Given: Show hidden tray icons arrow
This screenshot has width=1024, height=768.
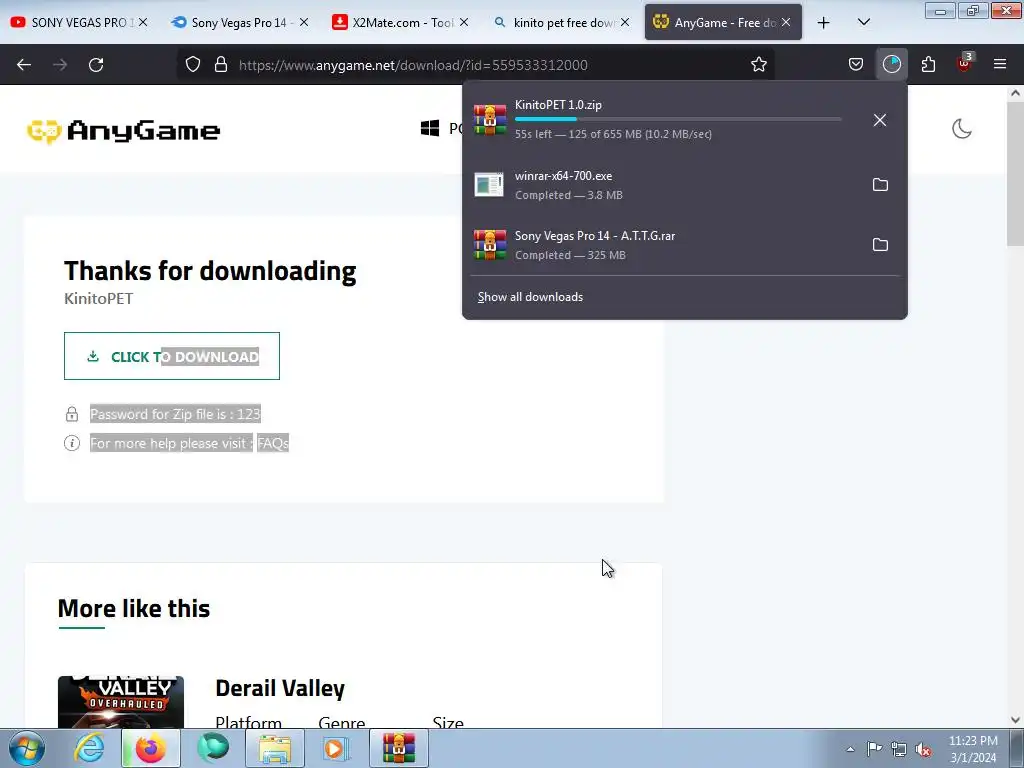Looking at the screenshot, I should click(x=850, y=749).
